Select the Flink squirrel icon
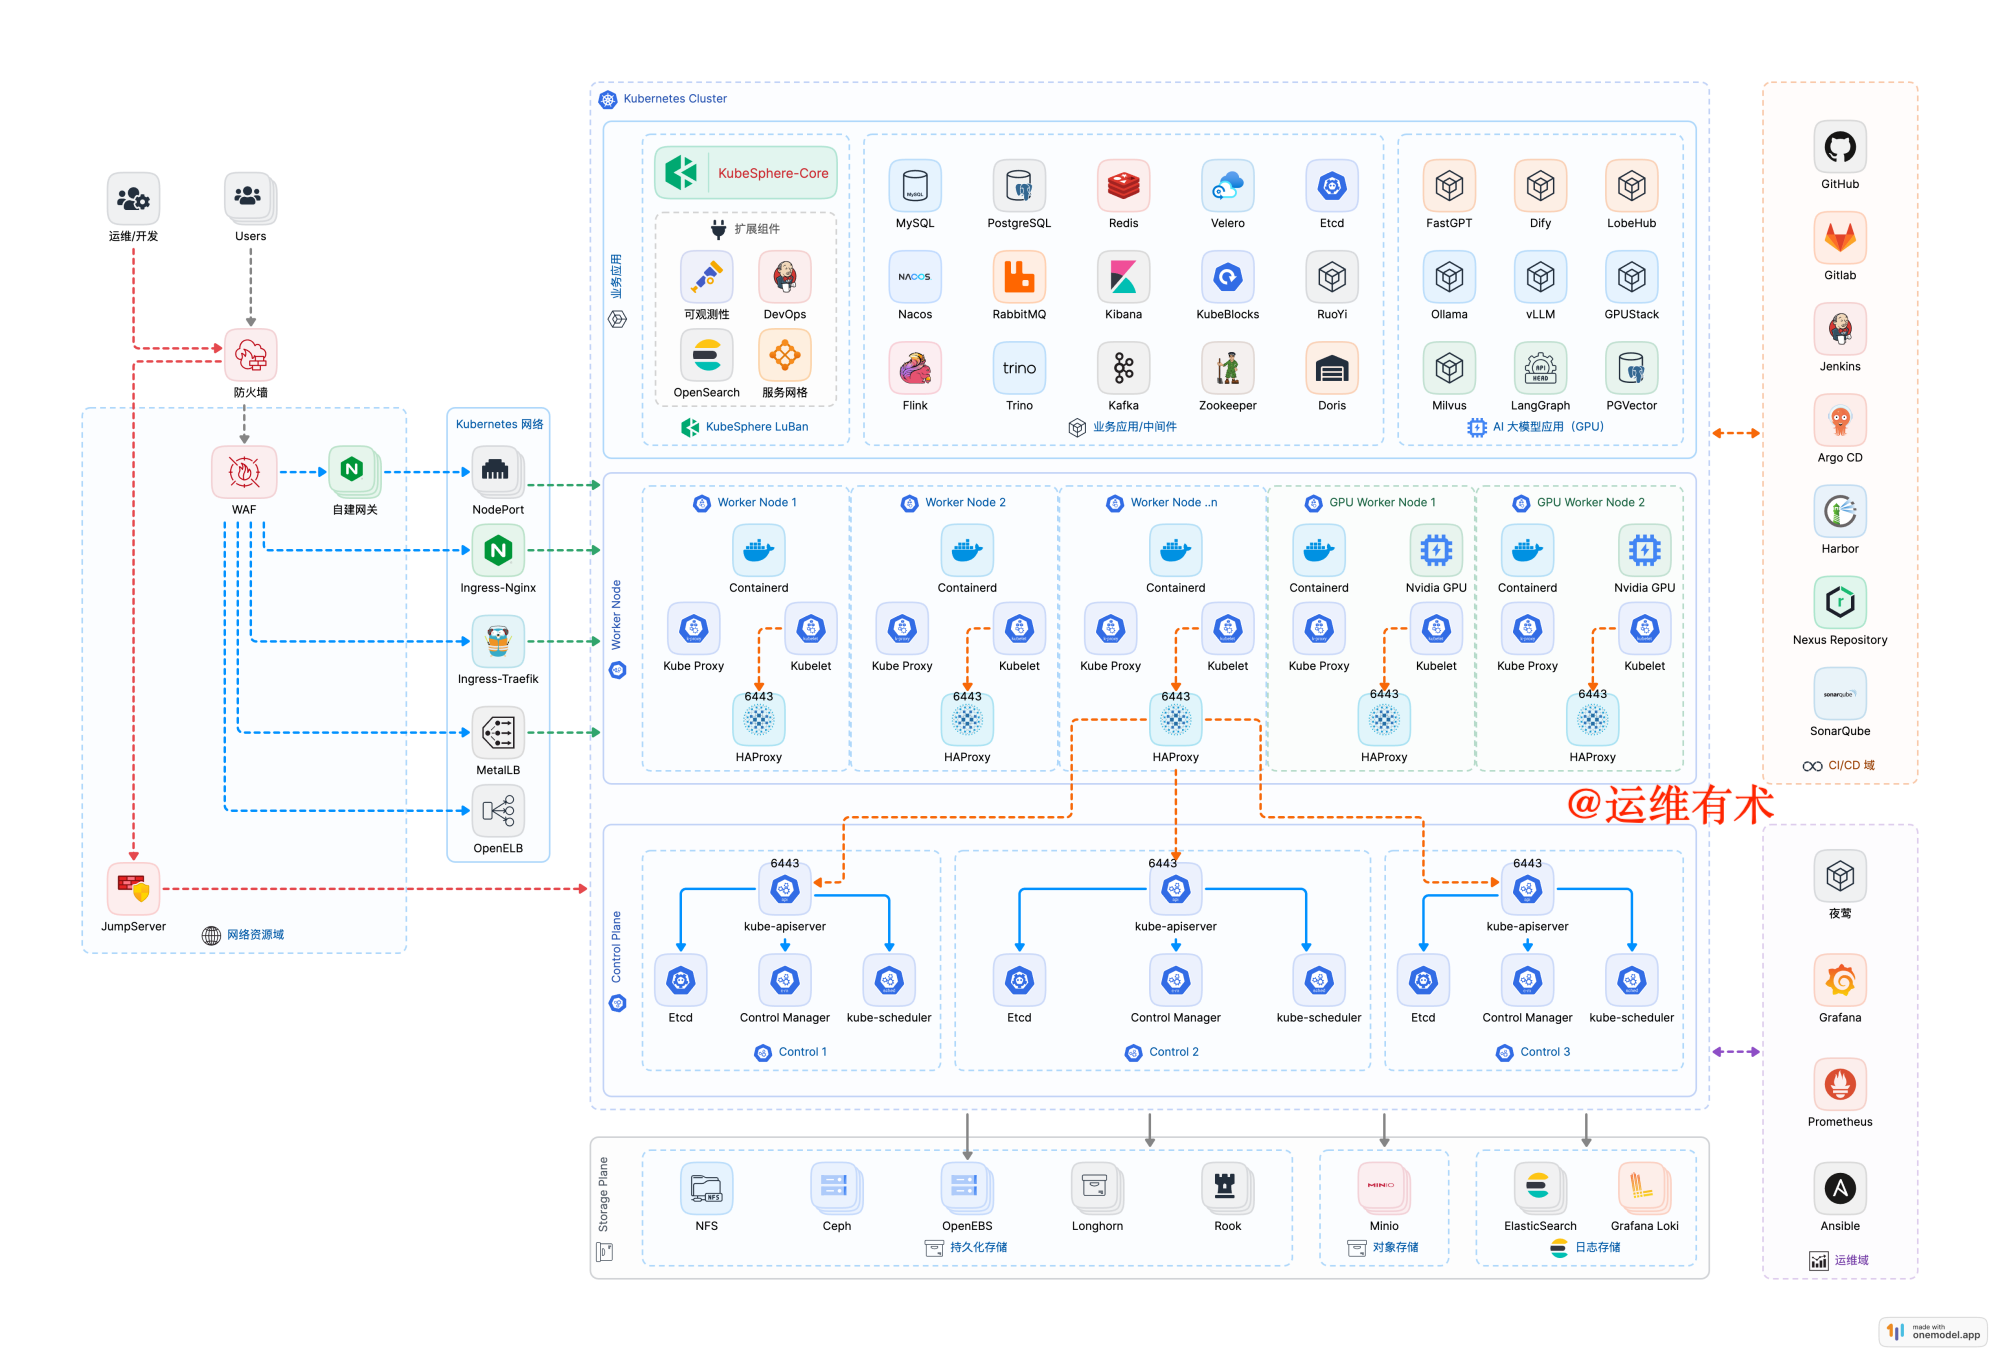Screen dimensions: 2000x1361 point(915,368)
